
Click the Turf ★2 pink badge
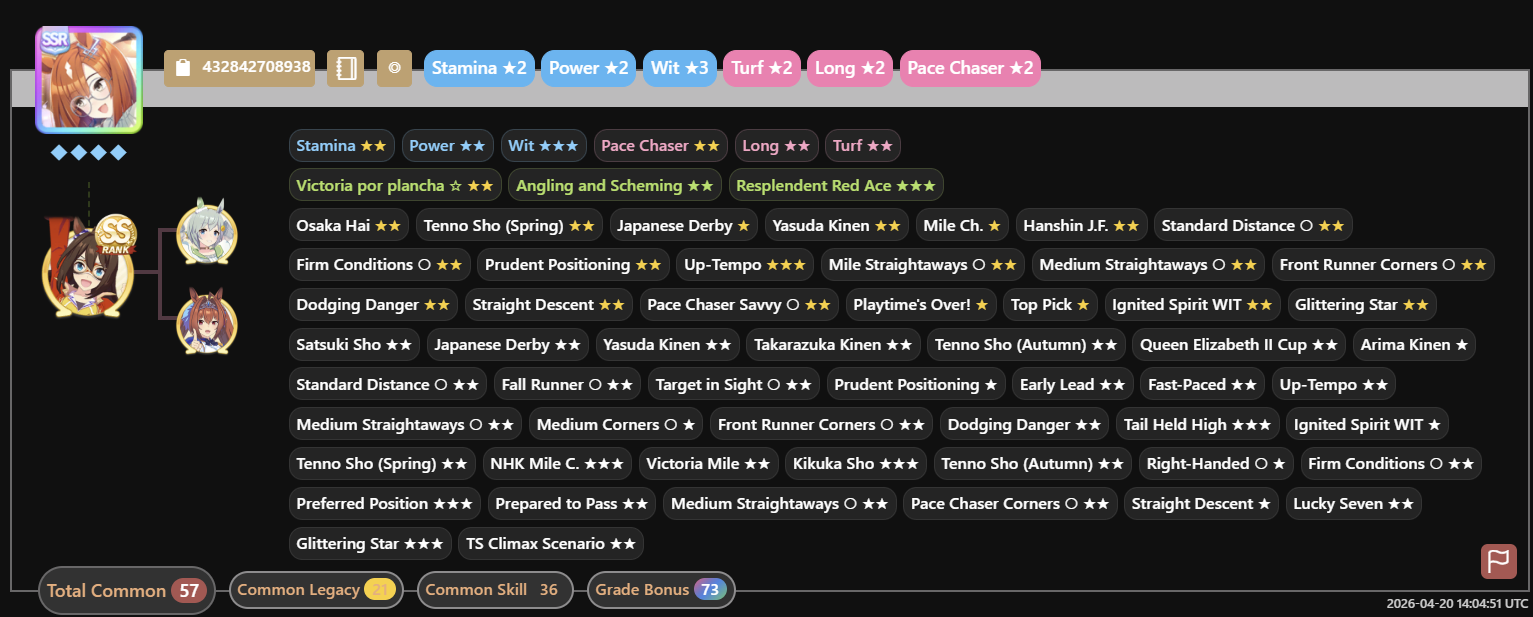click(x=762, y=68)
